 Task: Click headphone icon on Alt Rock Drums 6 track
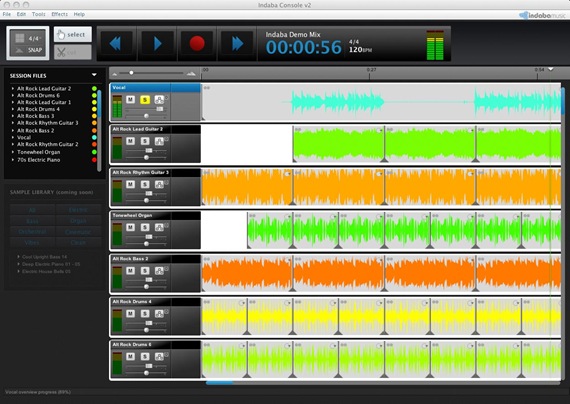[x=159, y=356]
